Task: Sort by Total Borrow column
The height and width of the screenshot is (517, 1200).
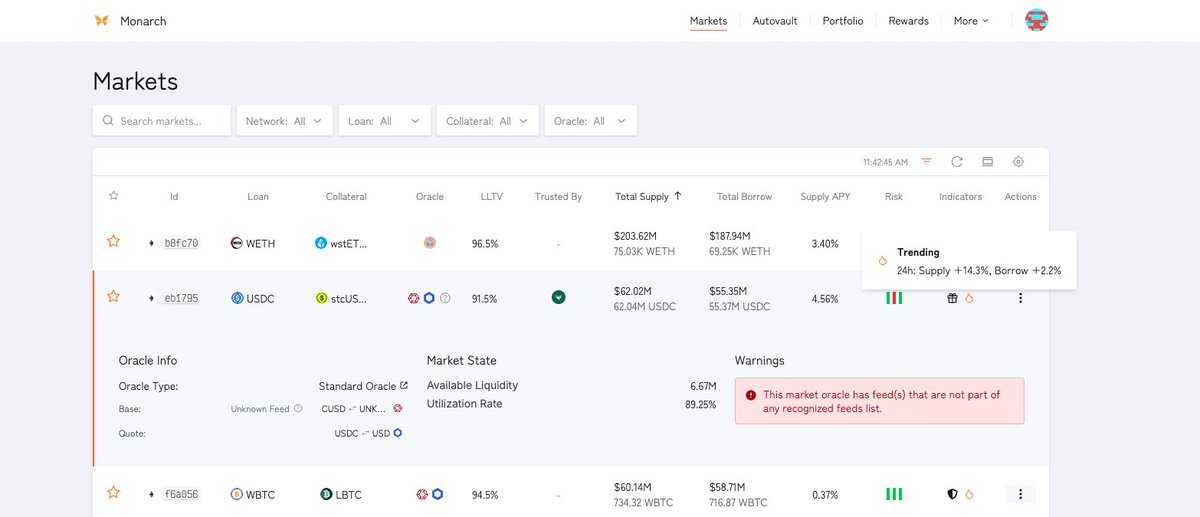Action: click(x=744, y=197)
